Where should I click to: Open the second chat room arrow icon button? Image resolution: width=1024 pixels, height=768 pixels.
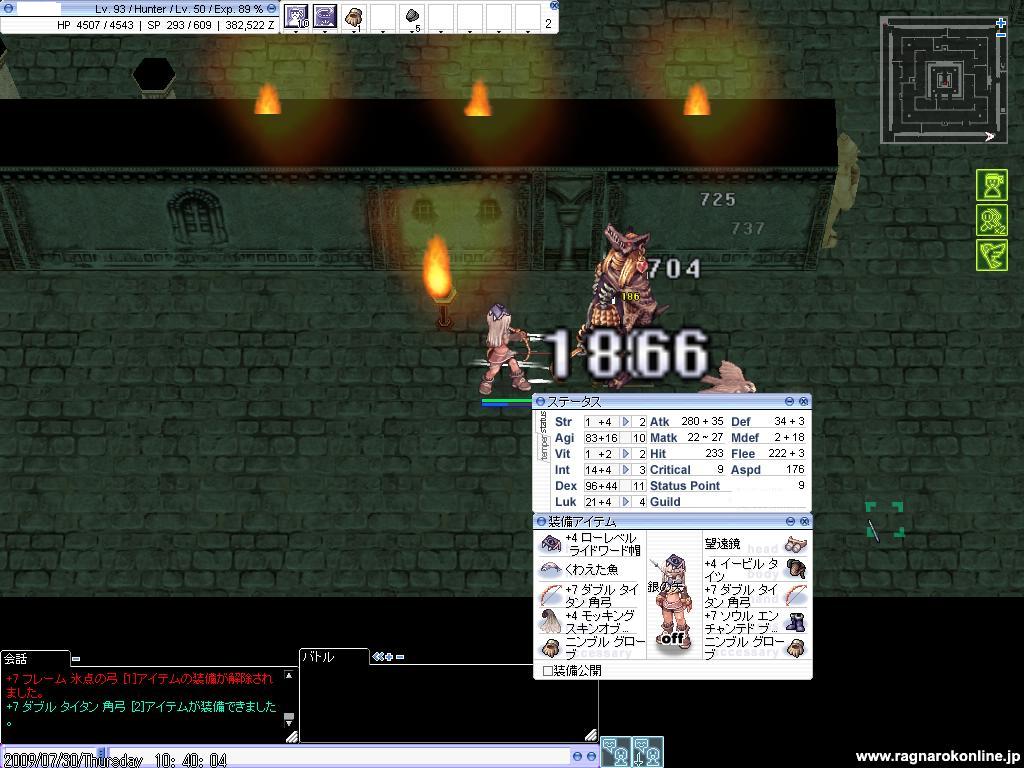point(647,752)
